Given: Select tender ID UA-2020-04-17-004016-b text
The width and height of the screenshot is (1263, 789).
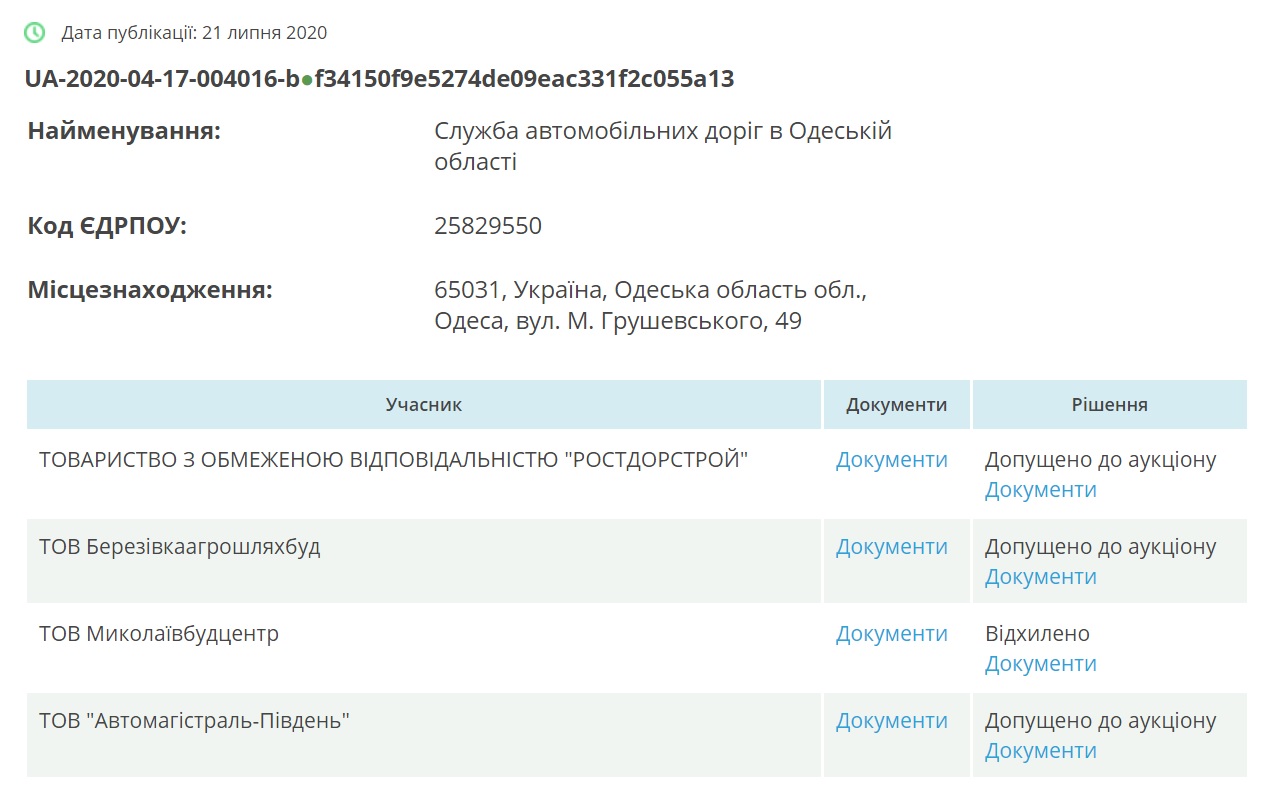Looking at the screenshot, I should point(162,79).
